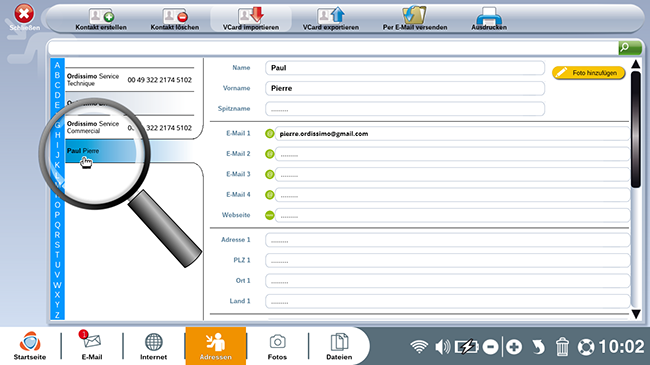The height and width of the screenshot is (365, 650).
Task: Click the green icon beside E-Mail 3
Action: coord(269,174)
